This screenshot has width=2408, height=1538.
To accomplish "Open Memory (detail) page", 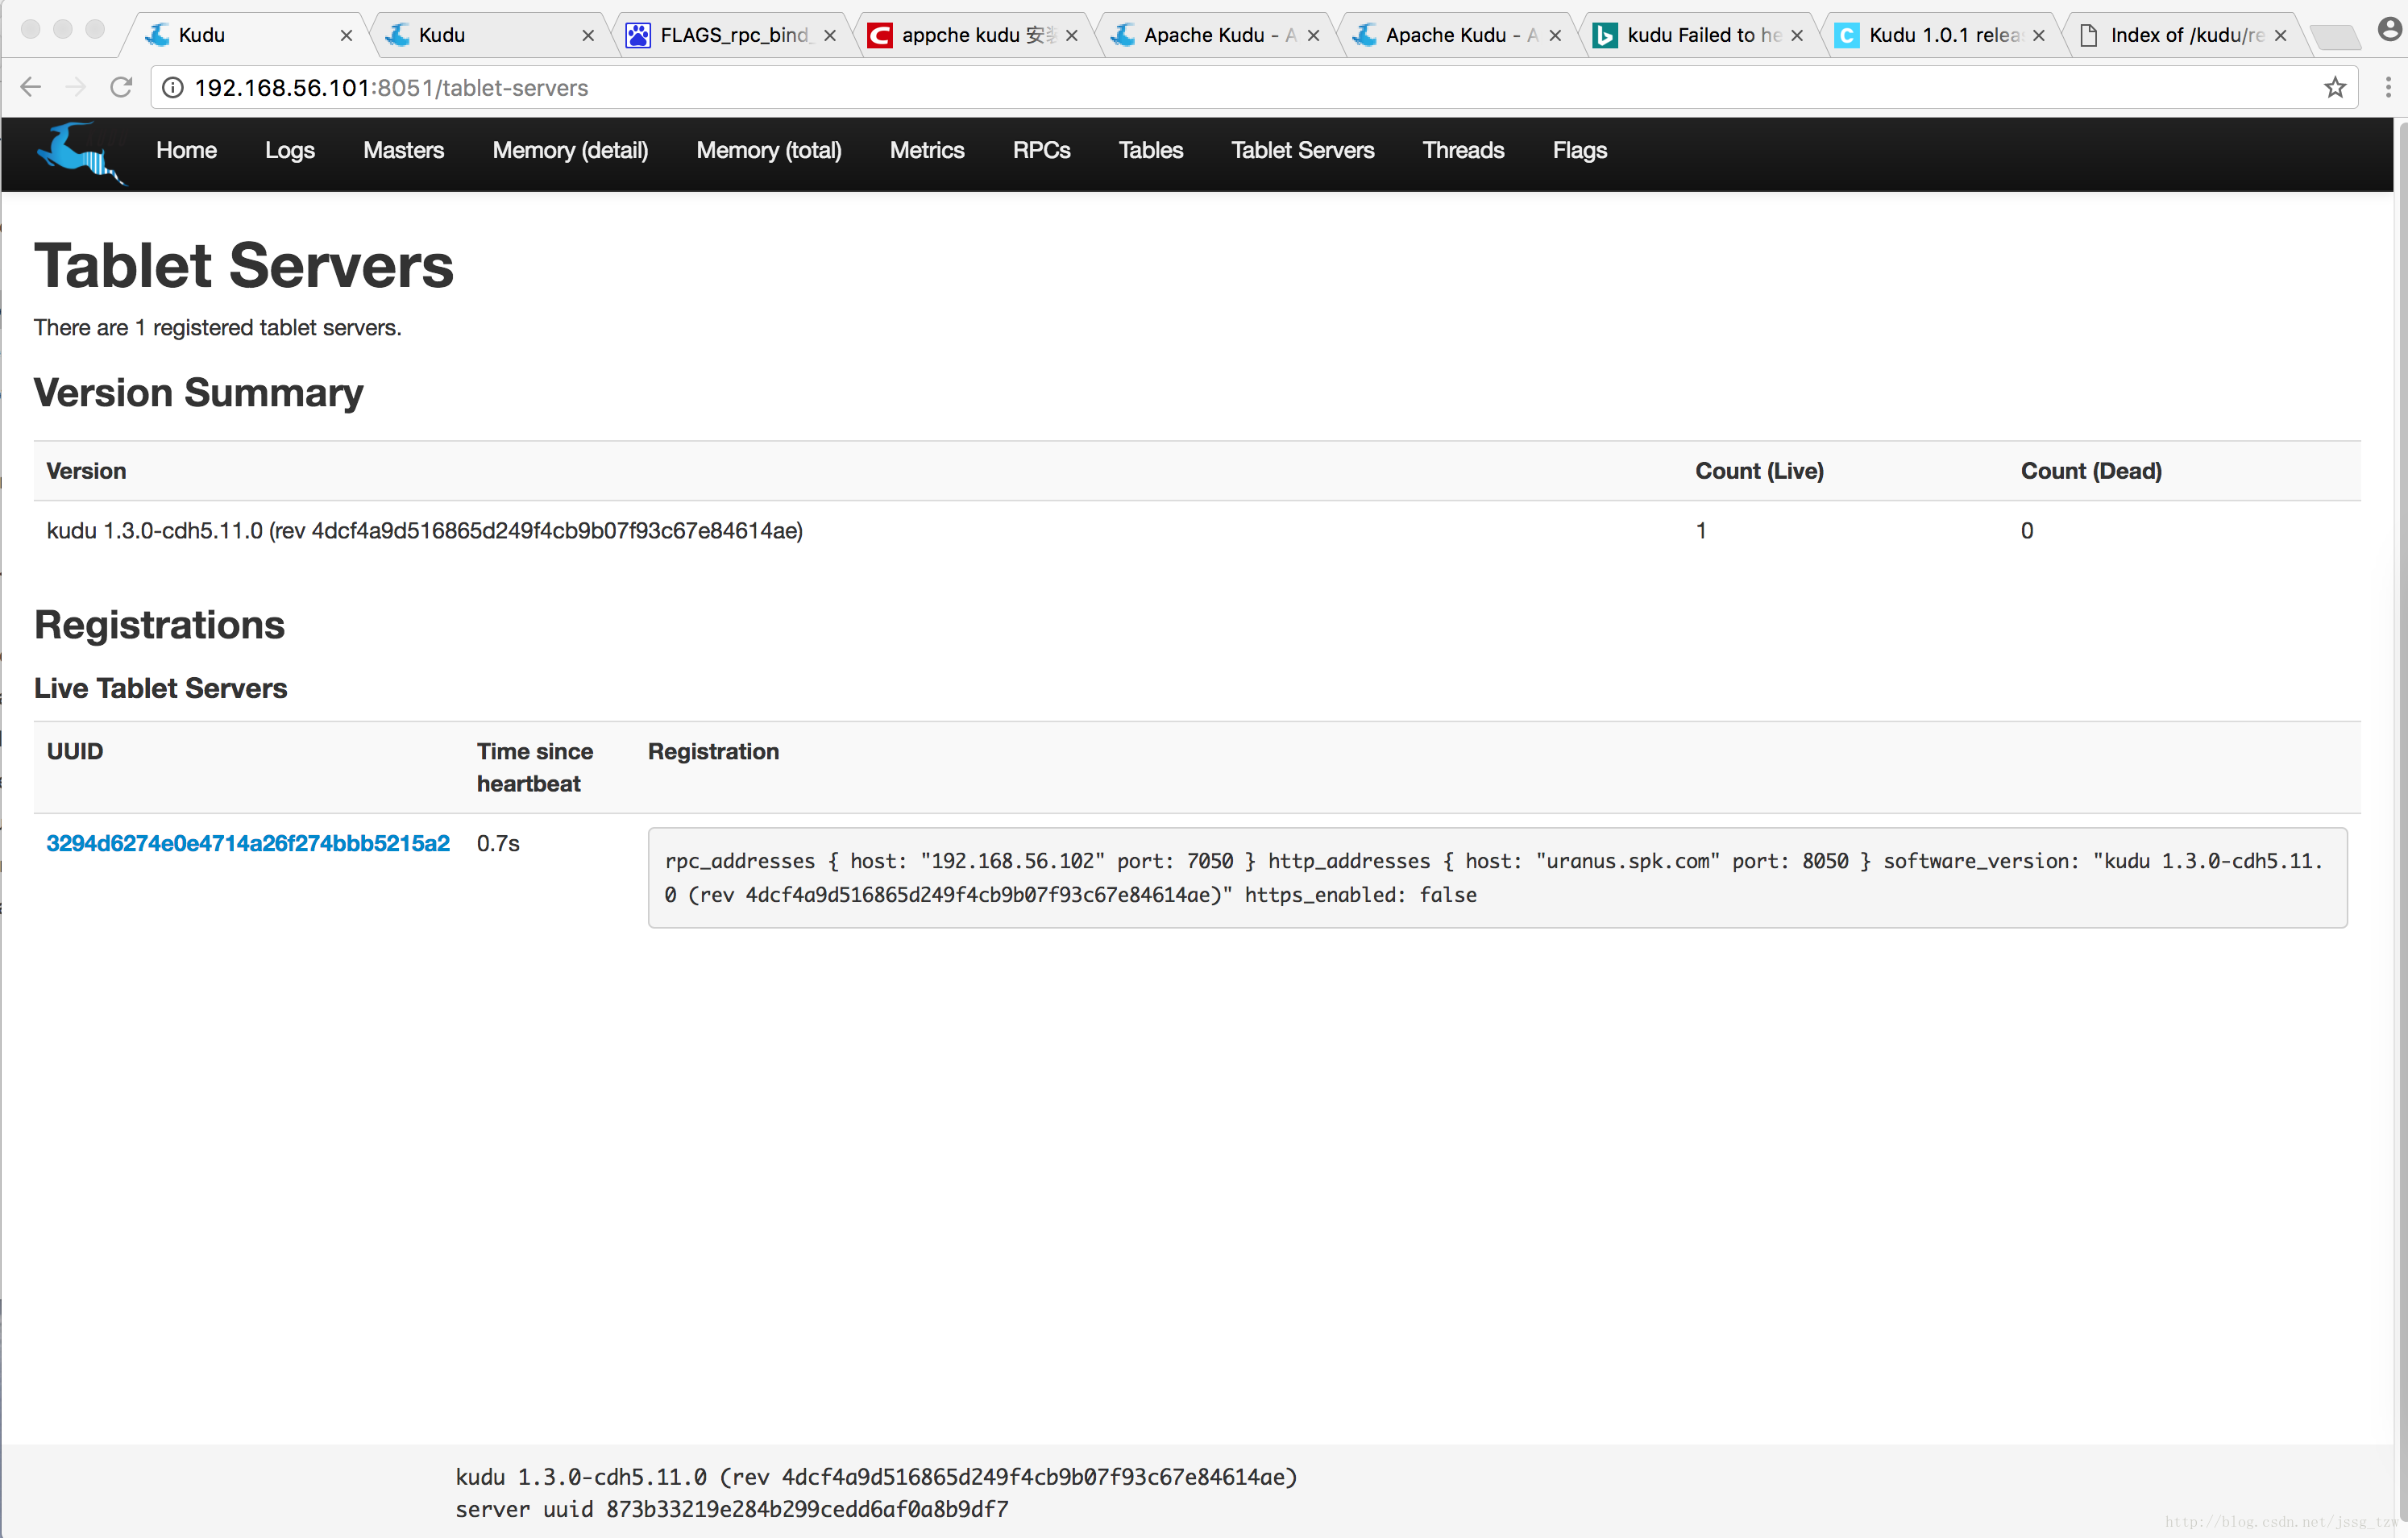I will coord(570,151).
